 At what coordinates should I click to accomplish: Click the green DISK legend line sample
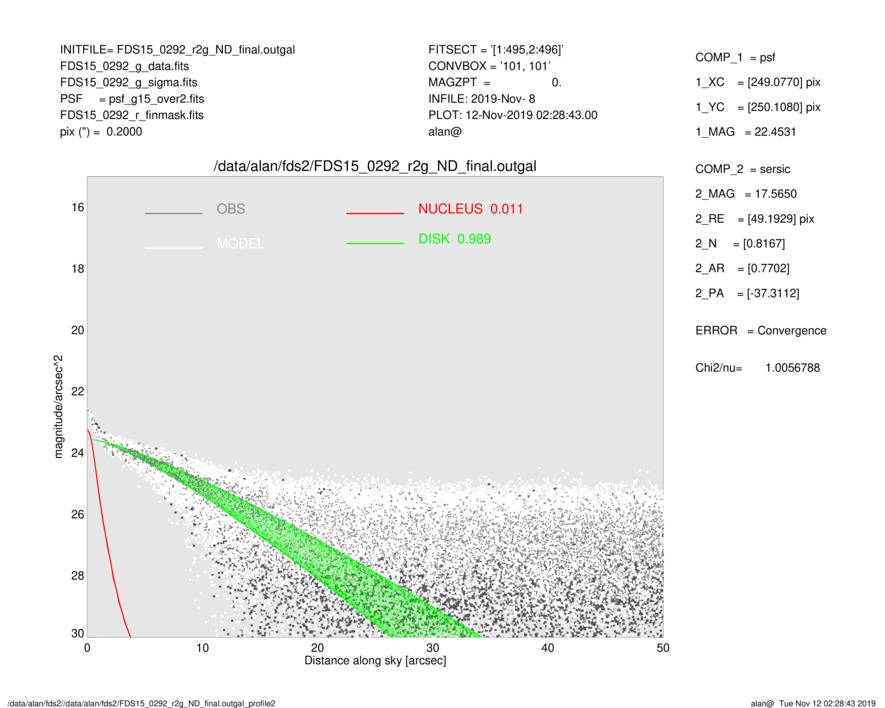[375, 243]
